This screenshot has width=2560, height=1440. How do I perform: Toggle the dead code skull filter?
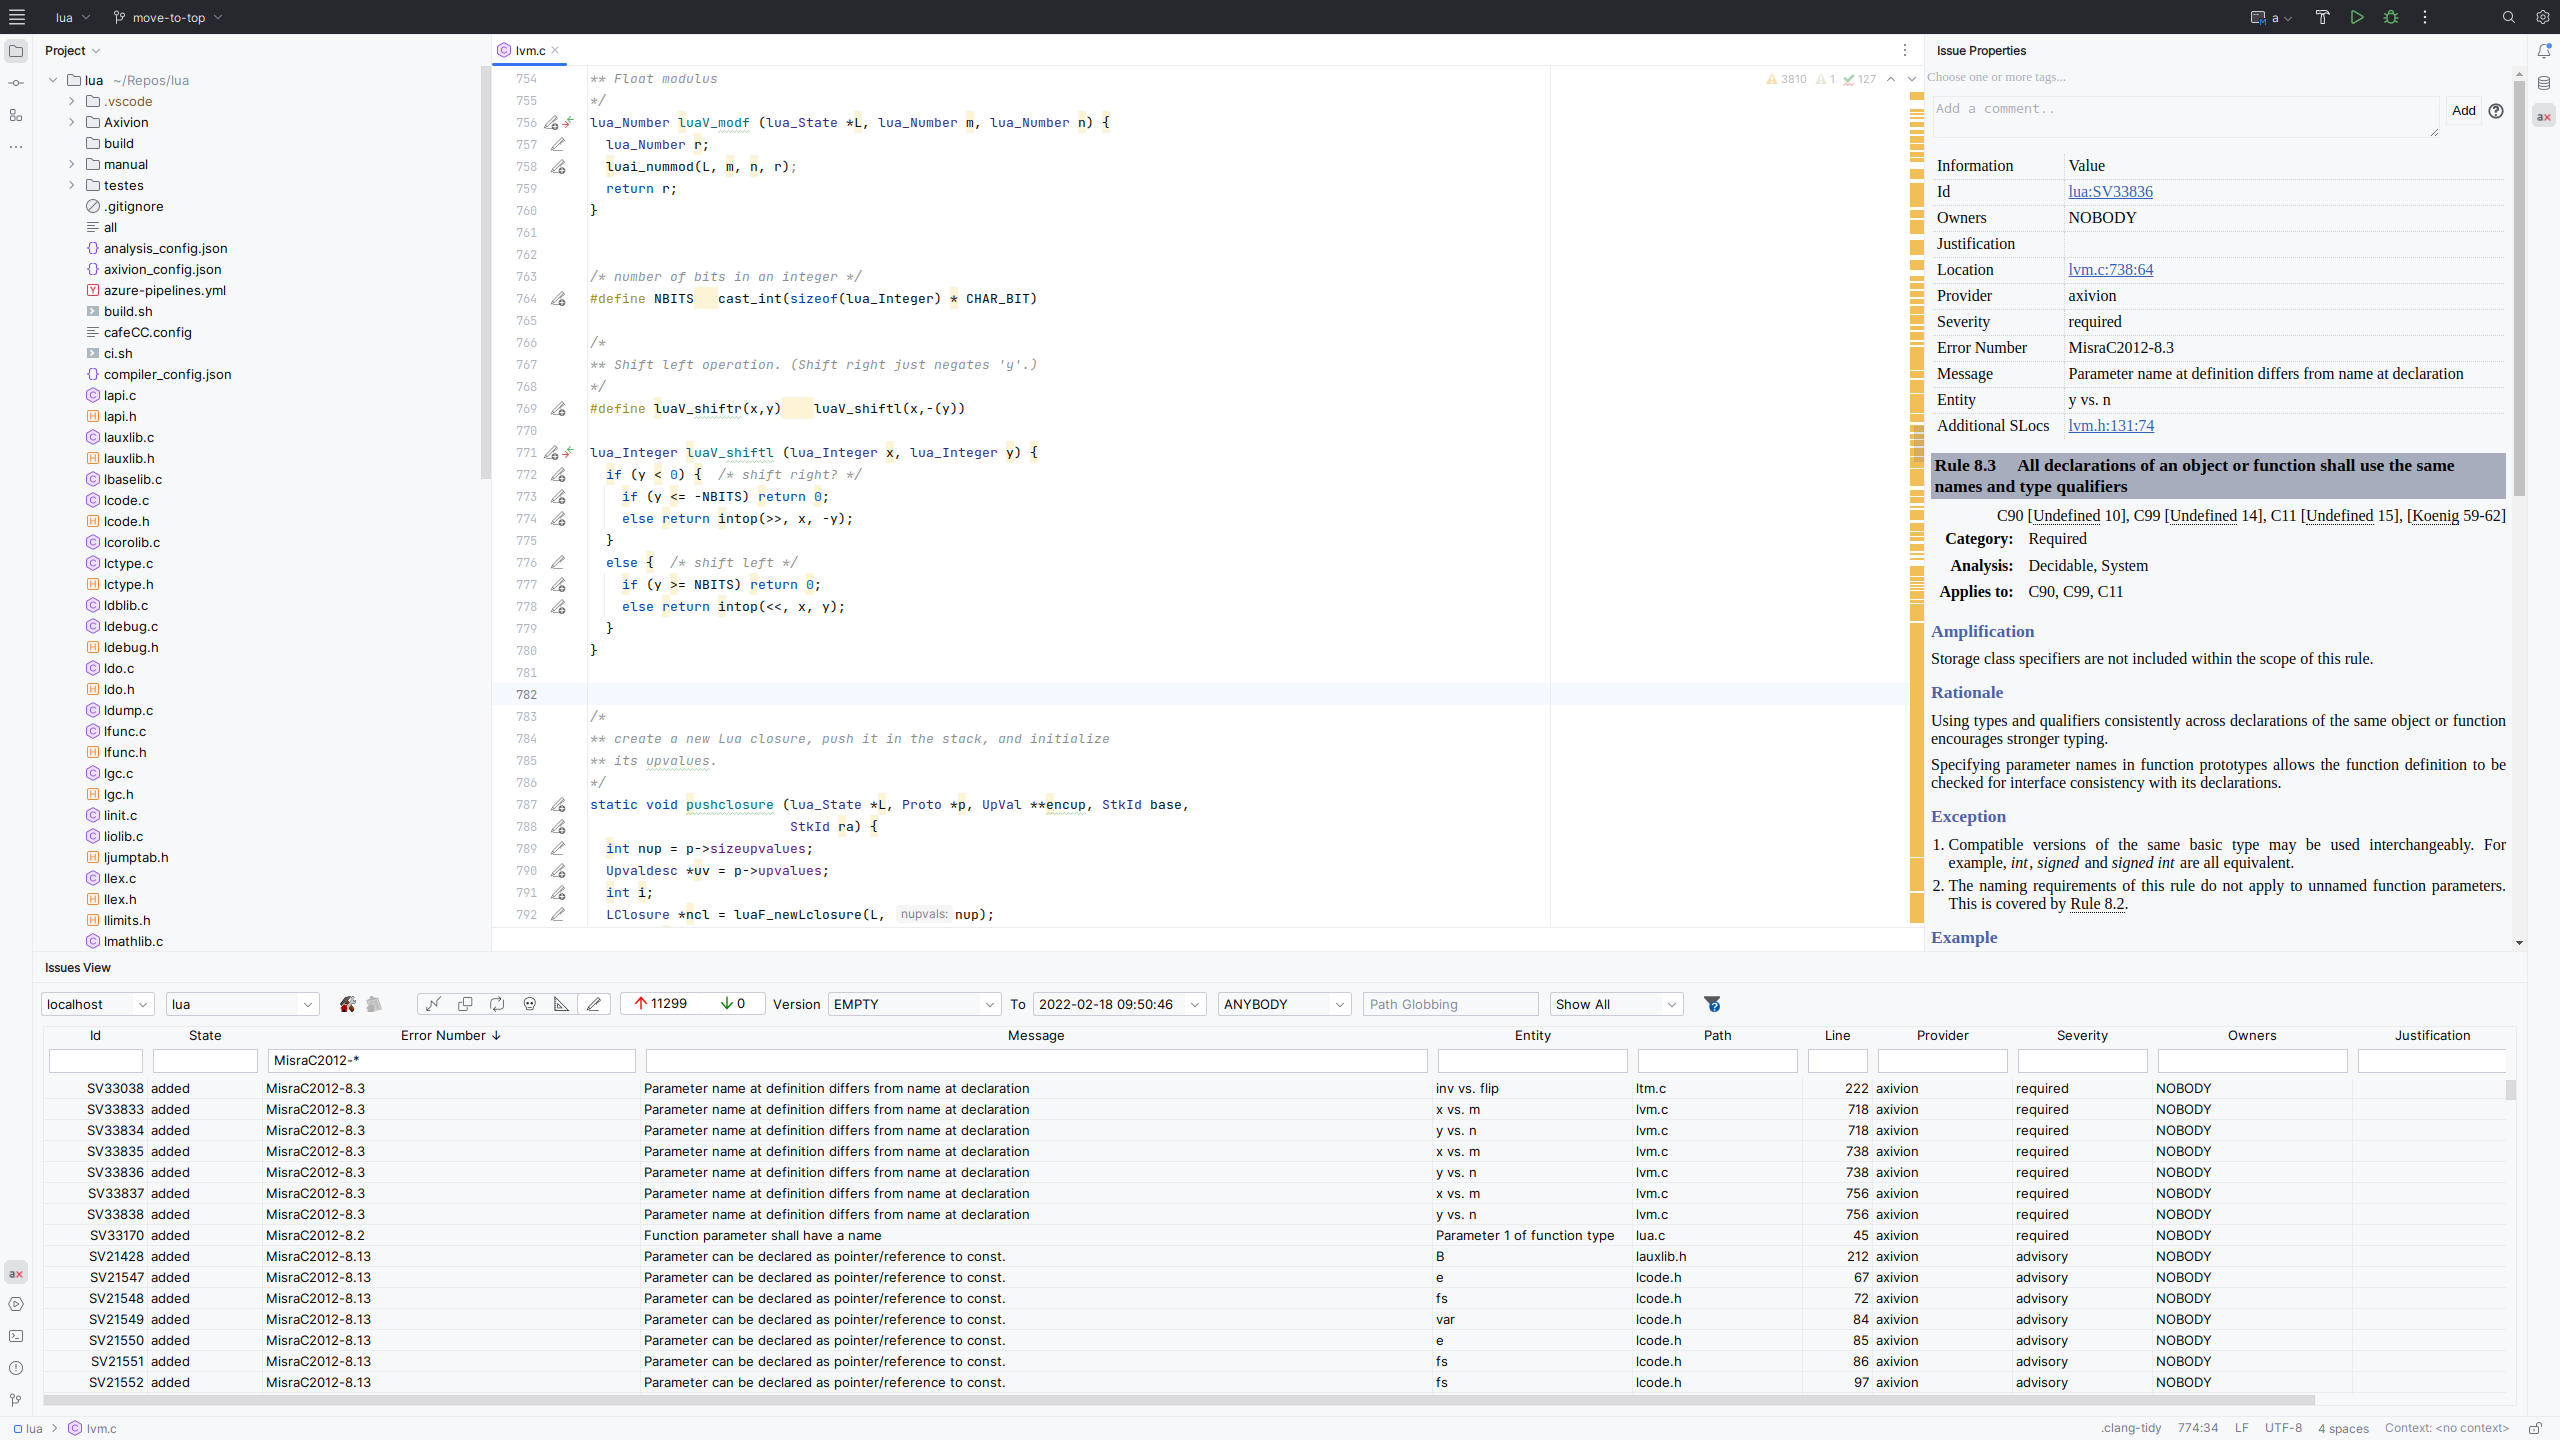[x=530, y=1004]
